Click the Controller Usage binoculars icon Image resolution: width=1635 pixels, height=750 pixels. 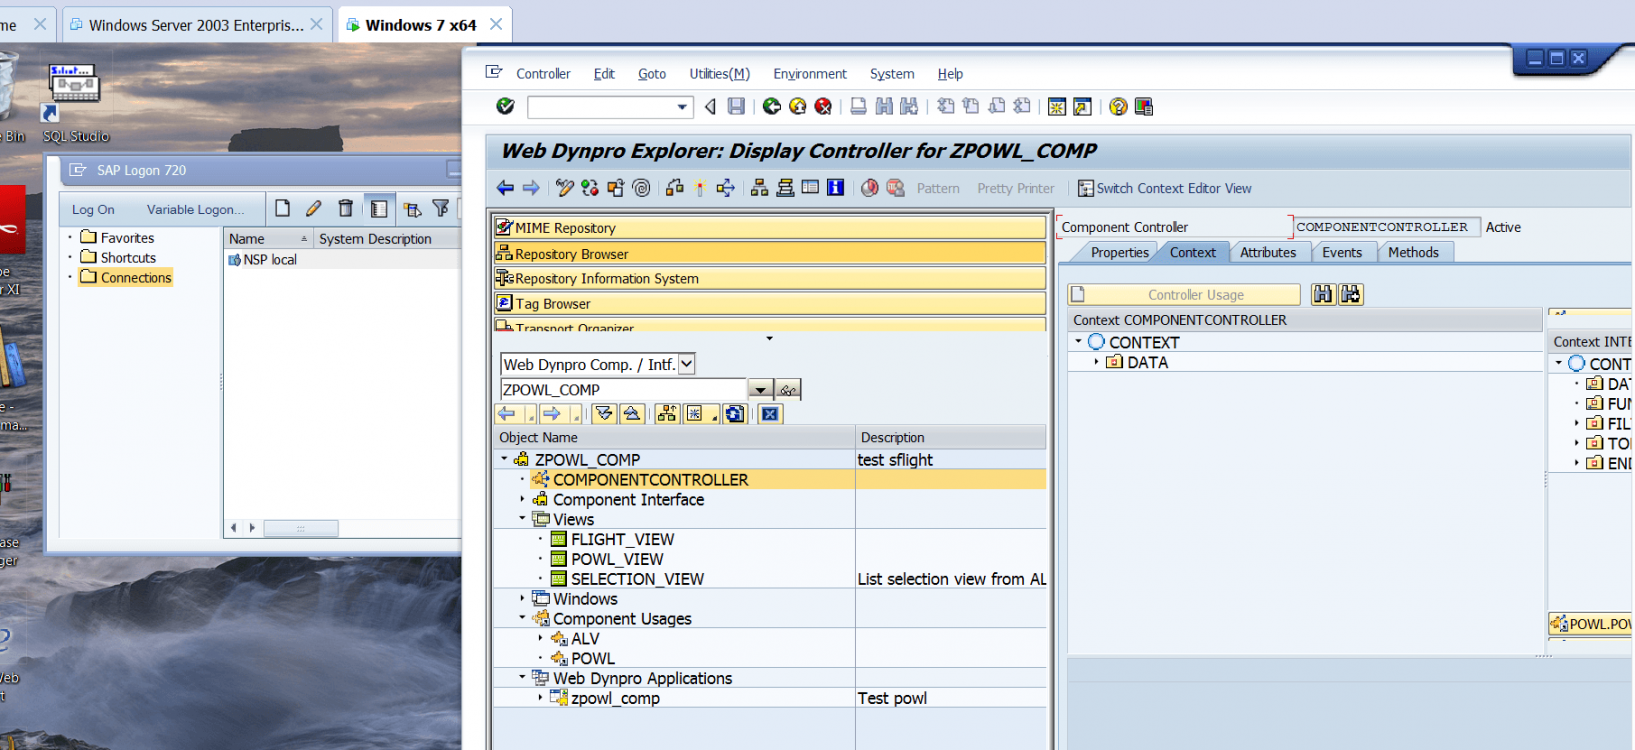tap(1323, 294)
